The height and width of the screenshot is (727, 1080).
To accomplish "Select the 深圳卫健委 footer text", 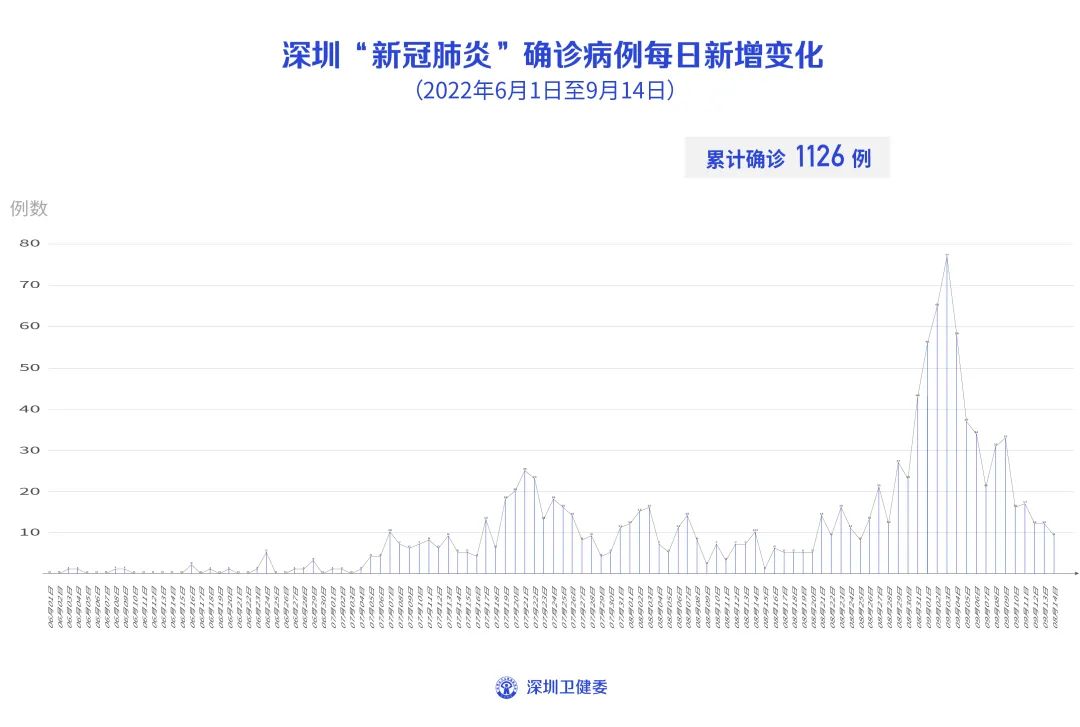I will 567,687.
